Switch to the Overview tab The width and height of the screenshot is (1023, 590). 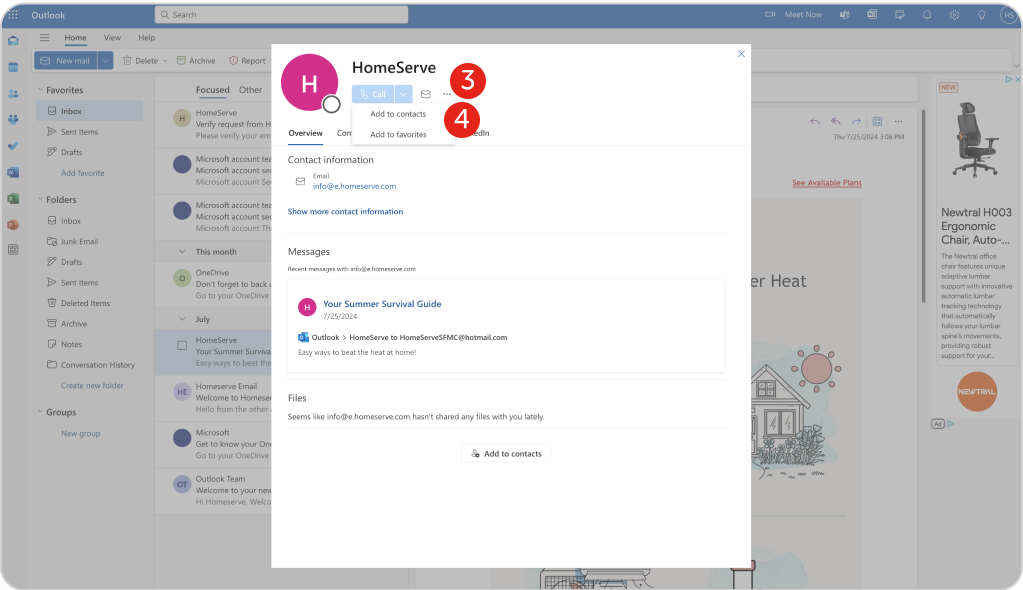305,133
